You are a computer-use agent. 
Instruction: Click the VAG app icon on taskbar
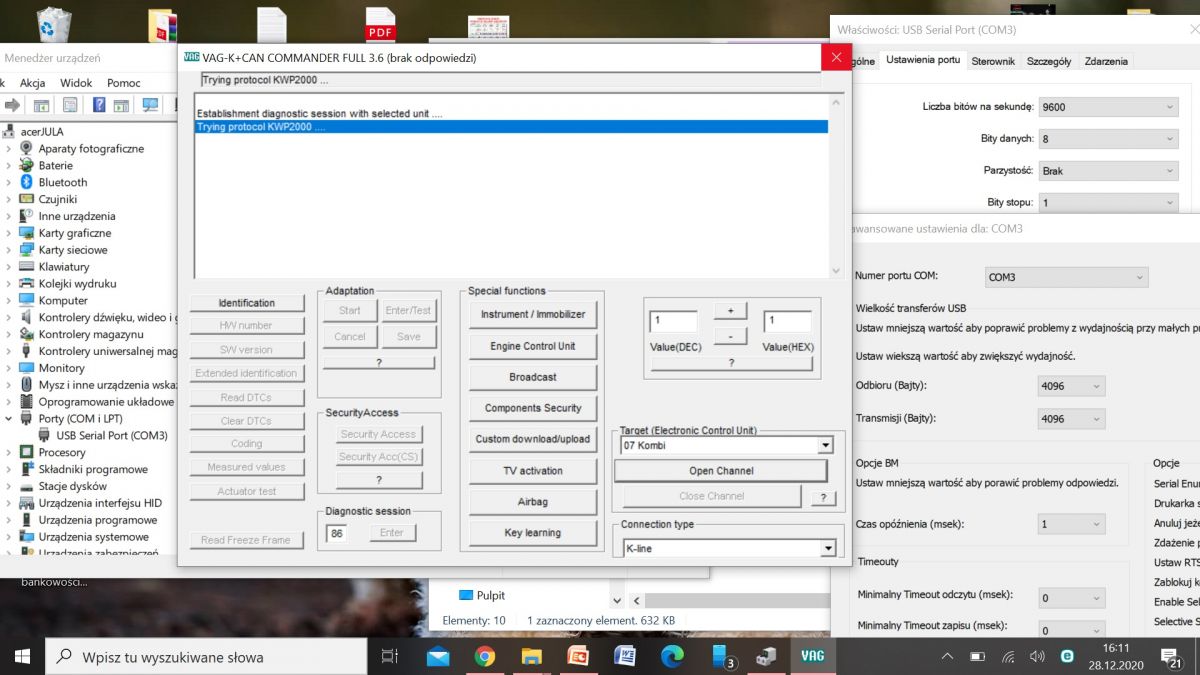(x=813, y=656)
